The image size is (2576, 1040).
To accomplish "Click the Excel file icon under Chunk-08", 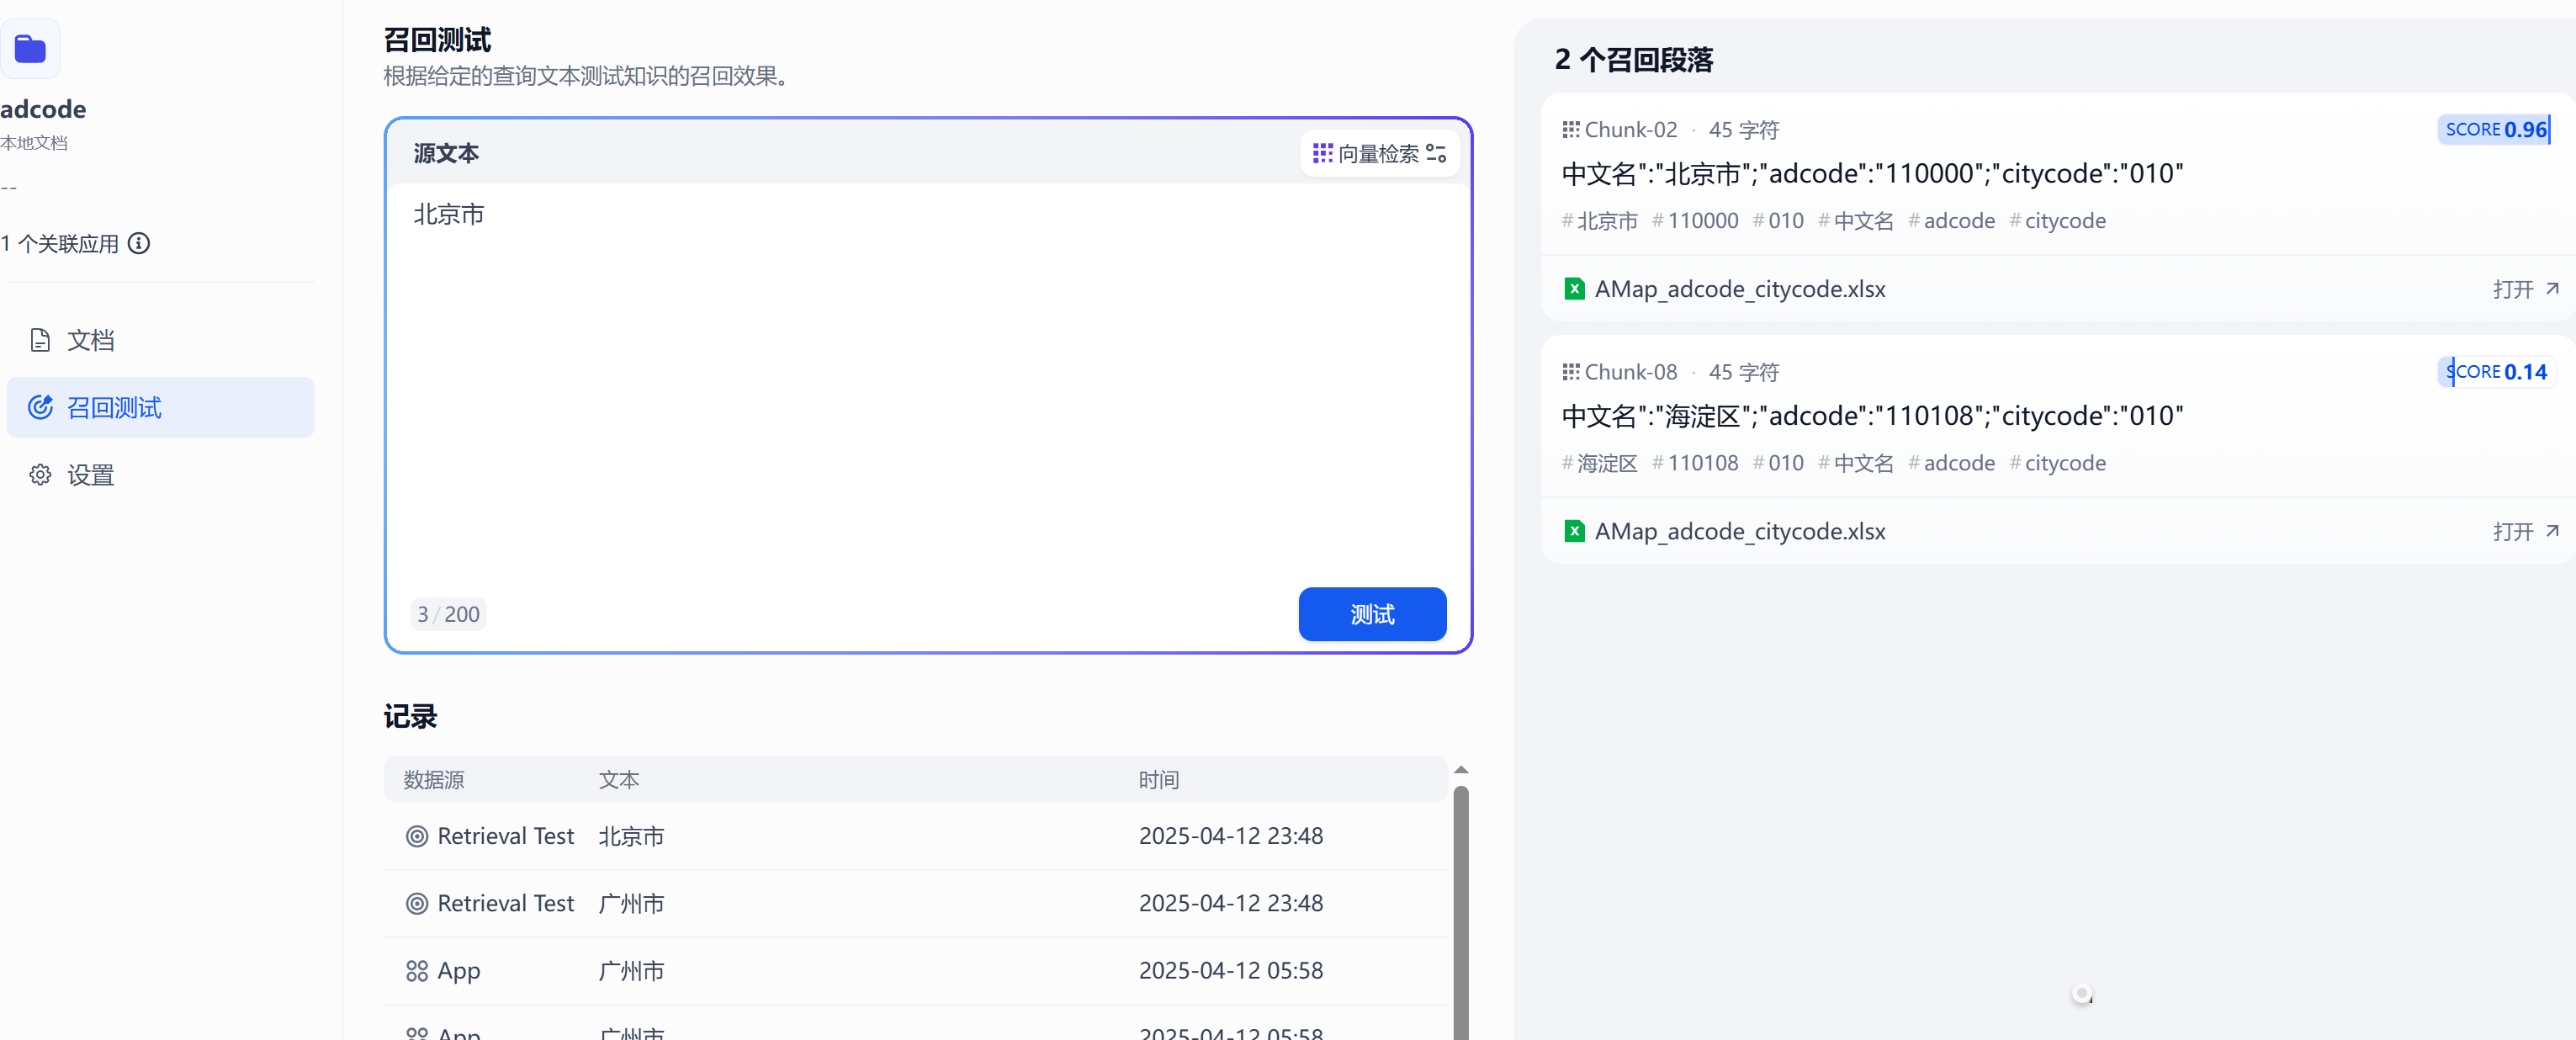I will [1573, 531].
